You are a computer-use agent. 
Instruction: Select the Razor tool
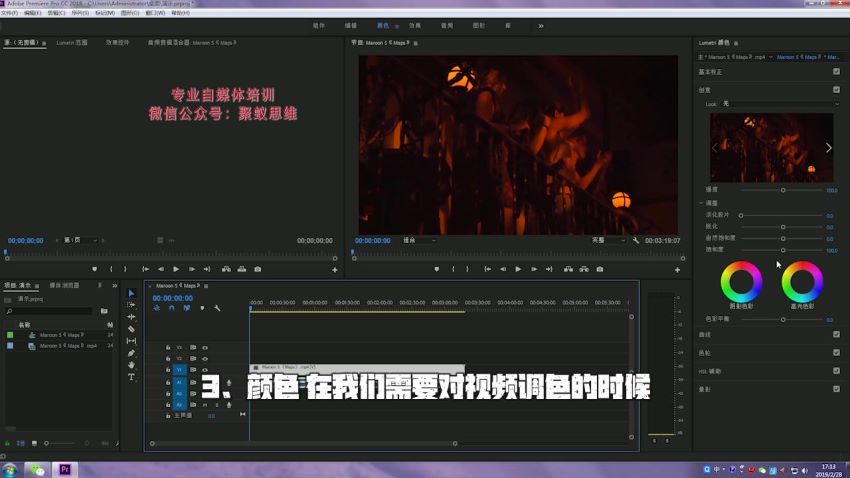pyautogui.click(x=131, y=329)
